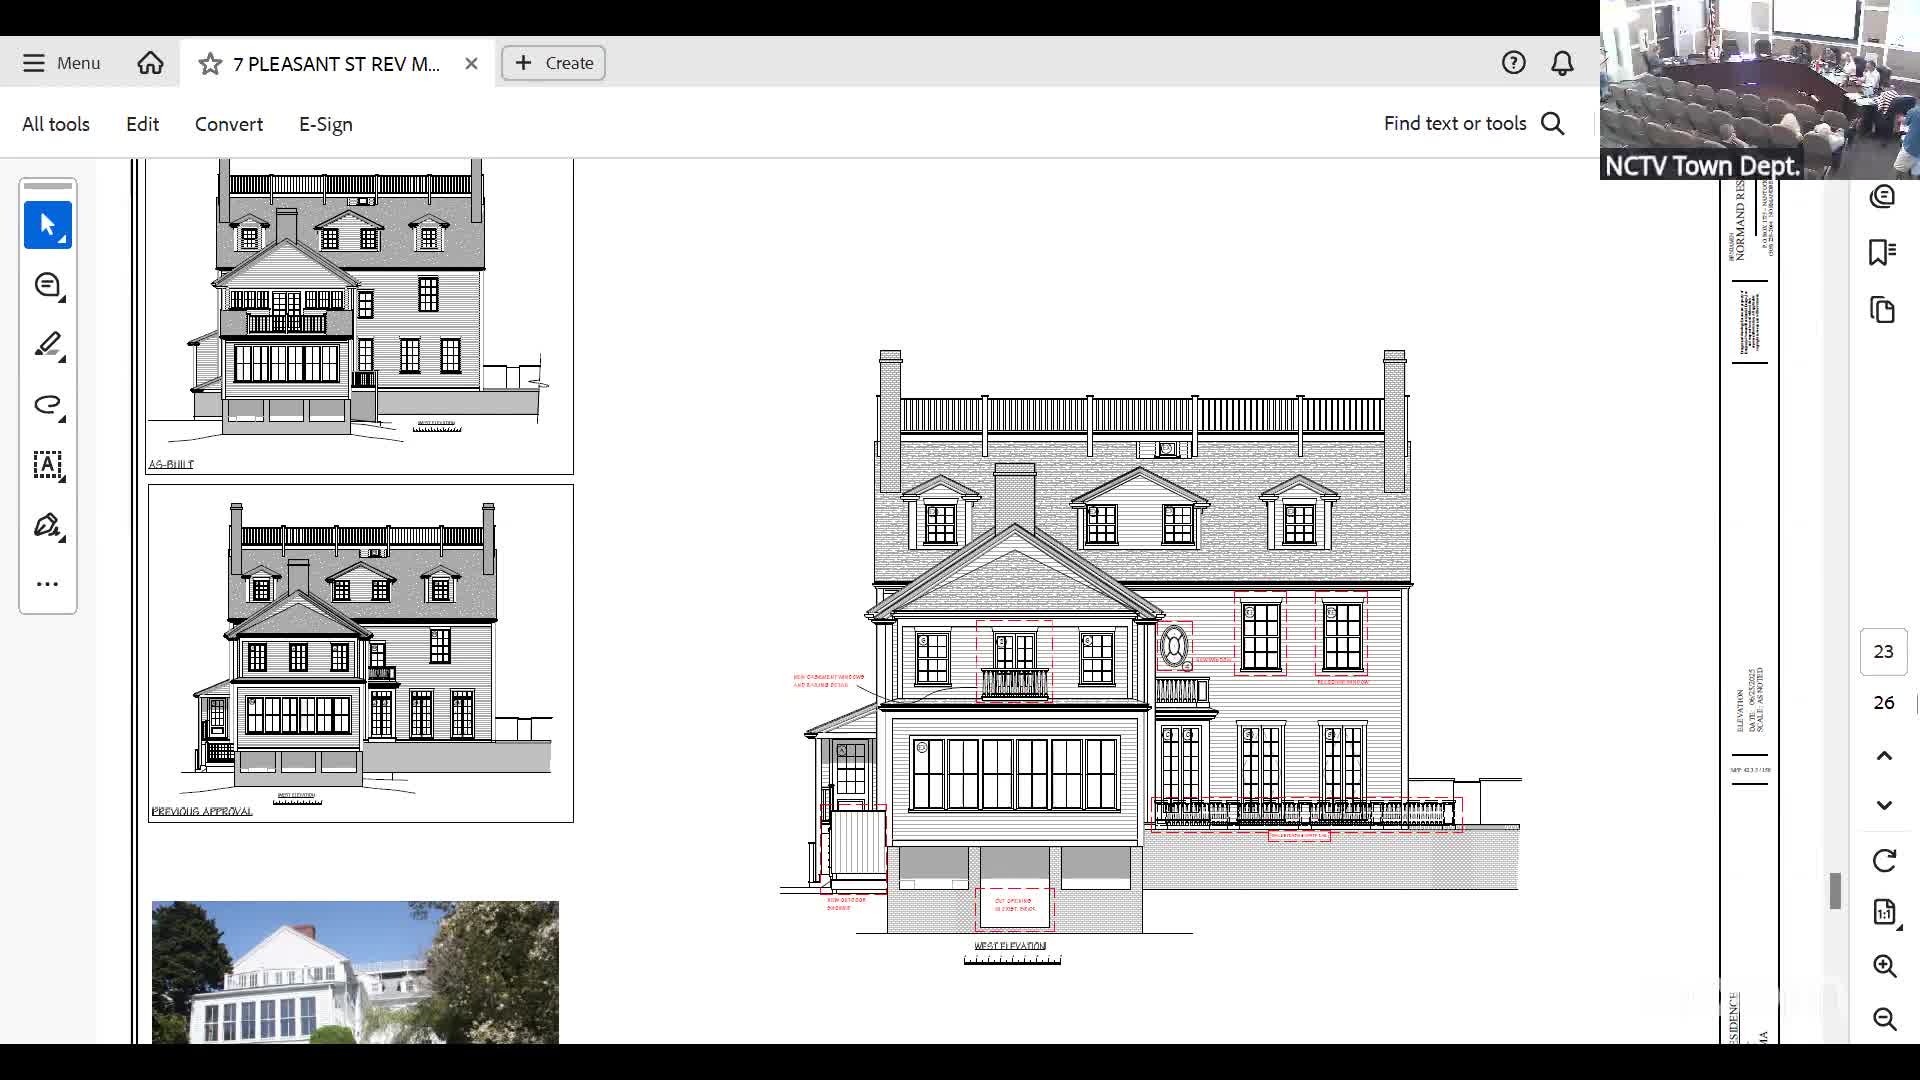Click the magnifier search icon
1920x1080 pixels.
1553,123
